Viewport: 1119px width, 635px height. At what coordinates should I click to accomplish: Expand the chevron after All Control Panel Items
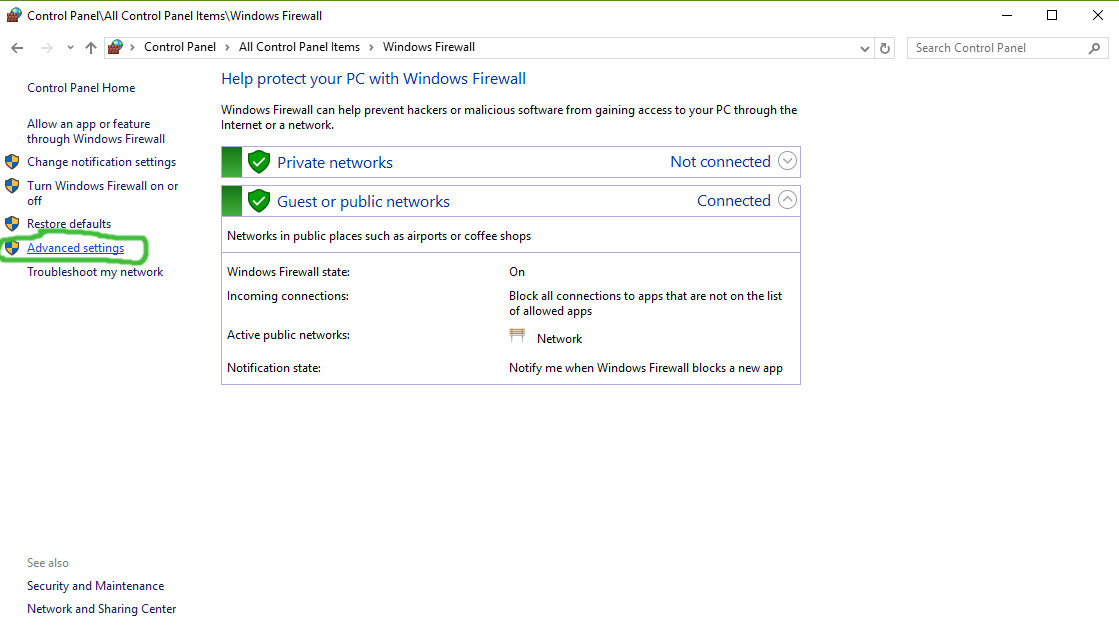coord(371,48)
